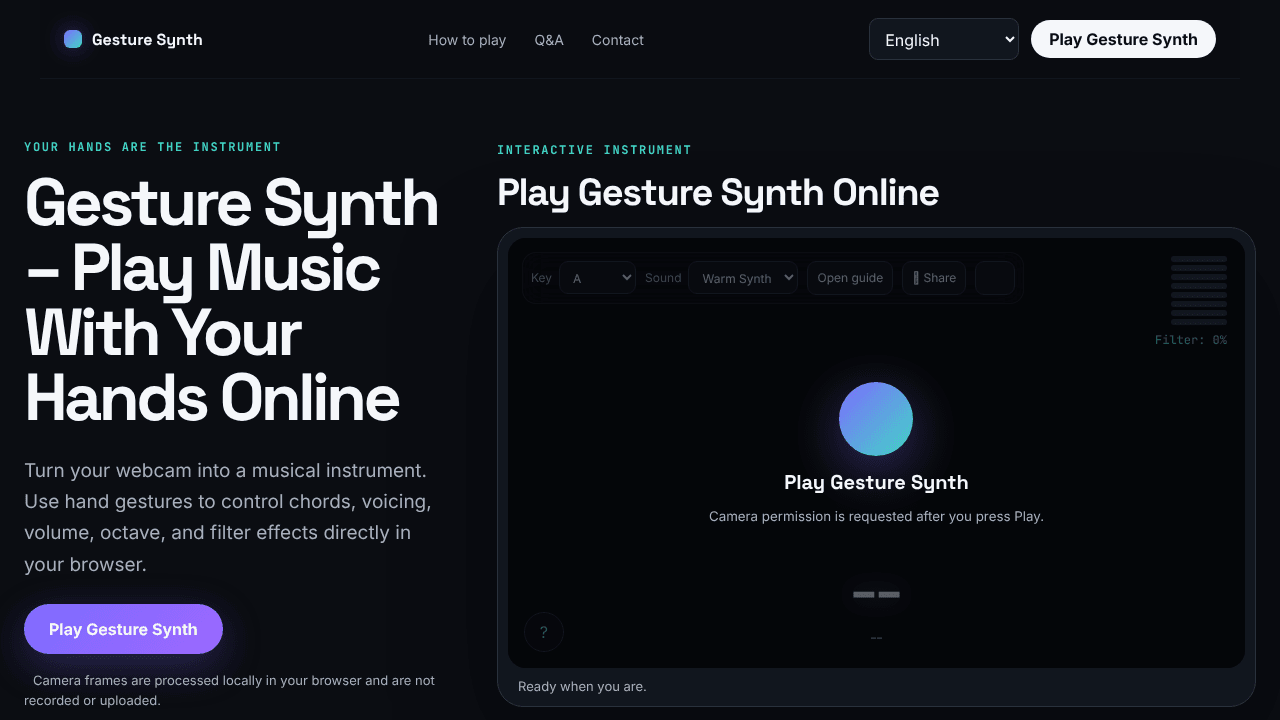Click the gradient circle play orb
This screenshot has width=1280, height=720.
coord(876,419)
